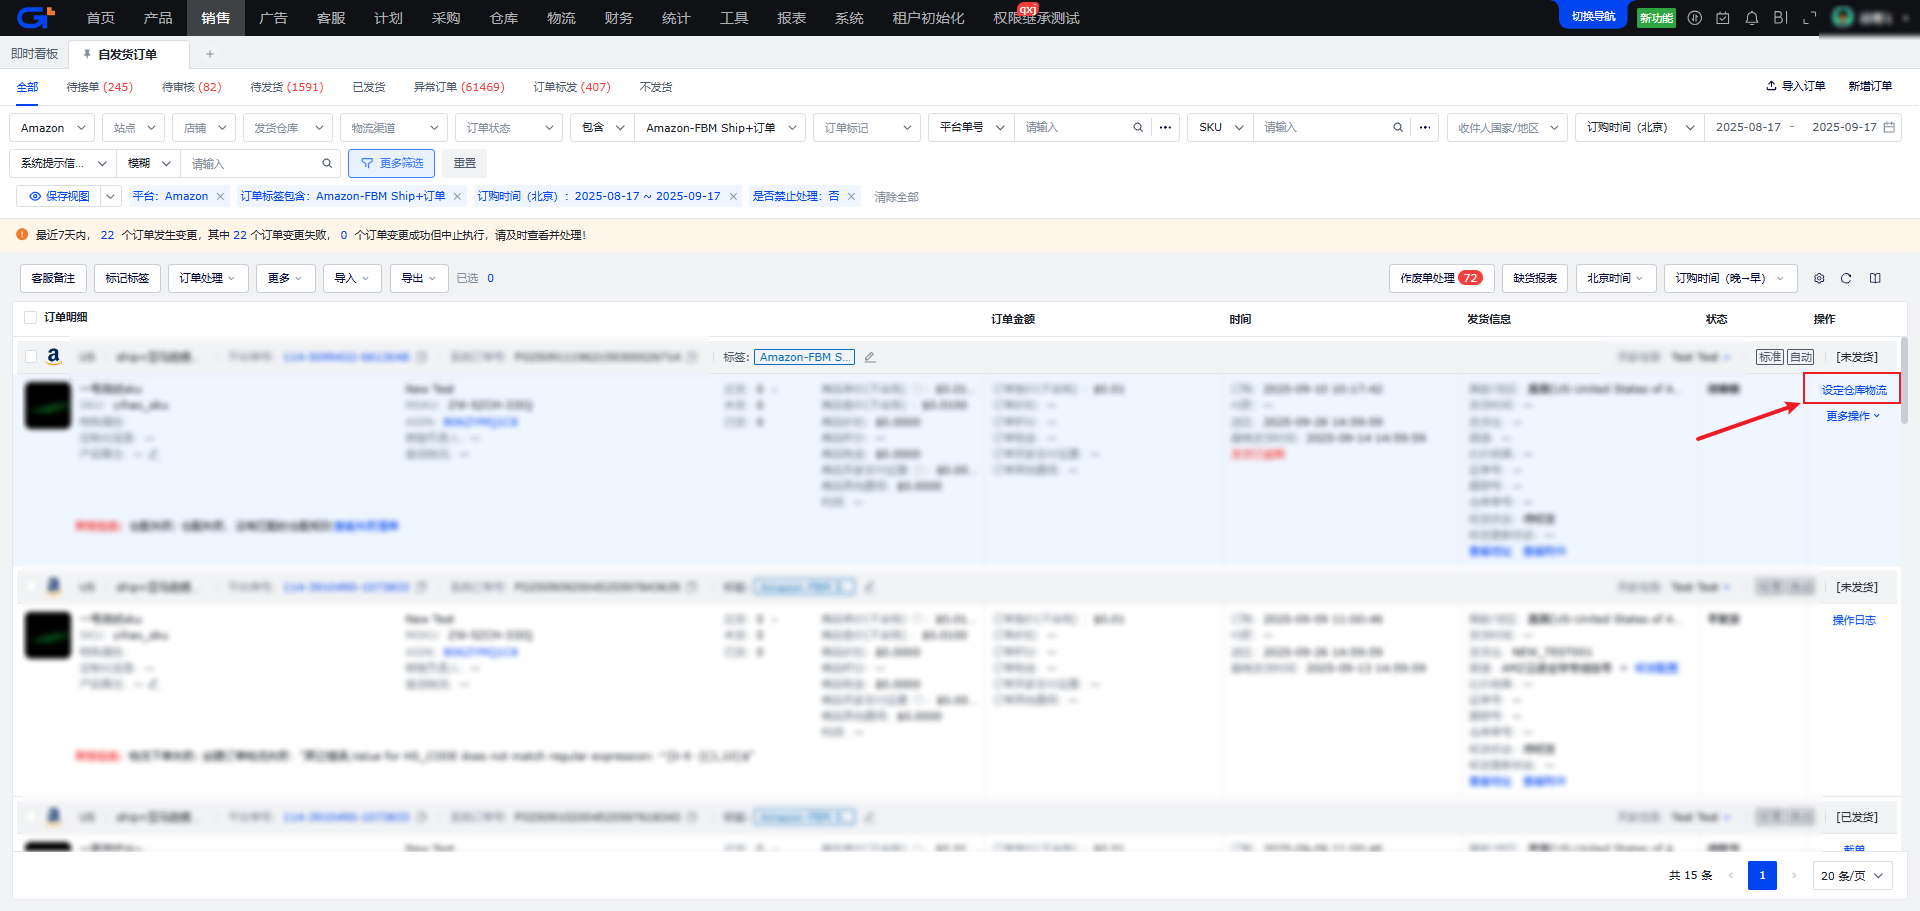Screen dimensions: 1920x911
Task: Open the 订单状态 dropdown
Action: [508, 128]
